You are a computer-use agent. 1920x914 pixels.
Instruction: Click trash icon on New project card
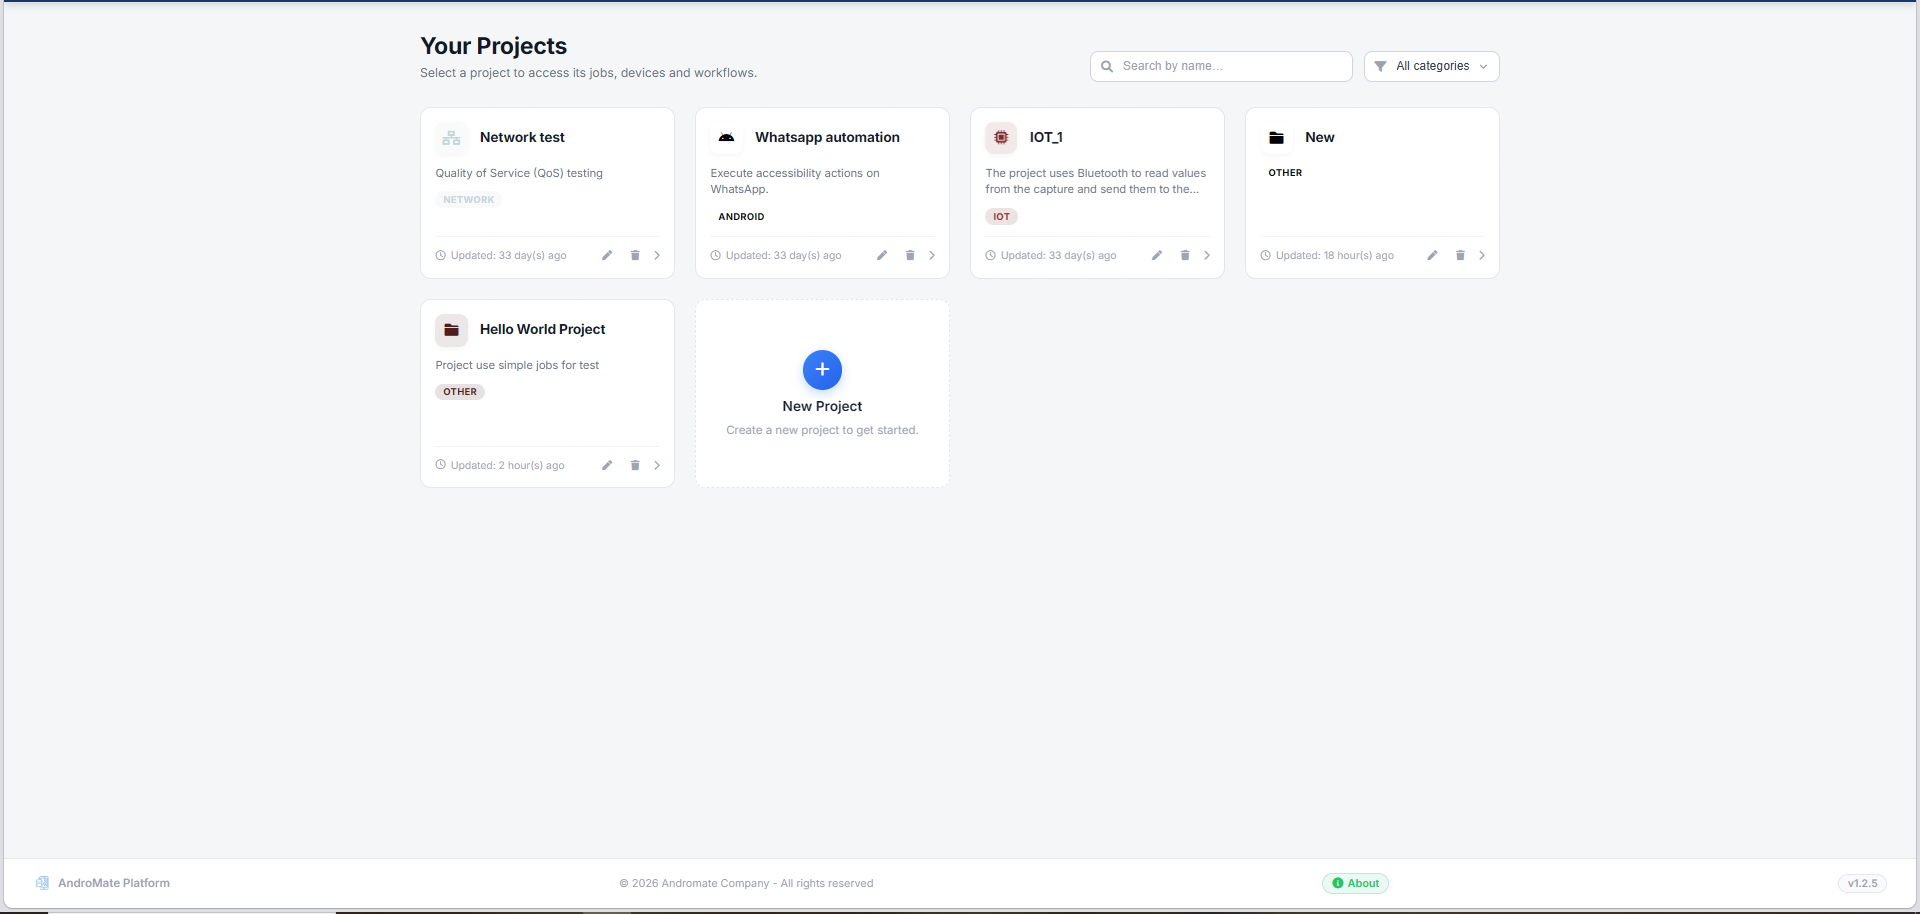tap(1460, 255)
